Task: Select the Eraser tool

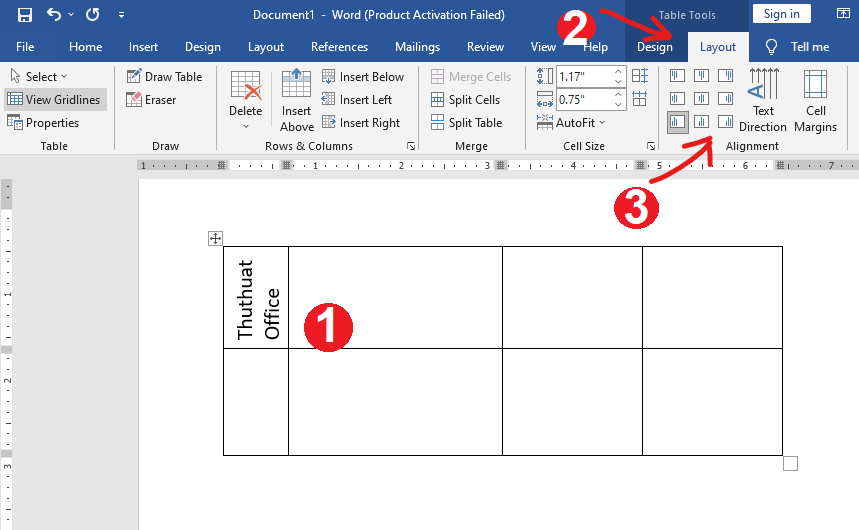Action: [151, 100]
